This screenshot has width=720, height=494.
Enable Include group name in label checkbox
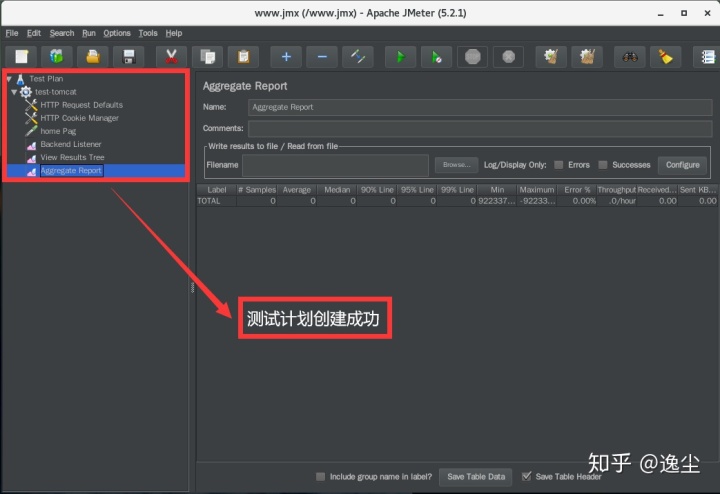pos(321,477)
